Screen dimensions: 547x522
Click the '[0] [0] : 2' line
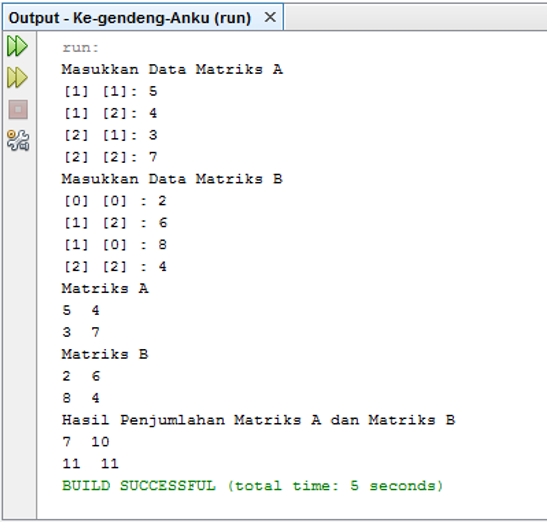pos(115,201)
